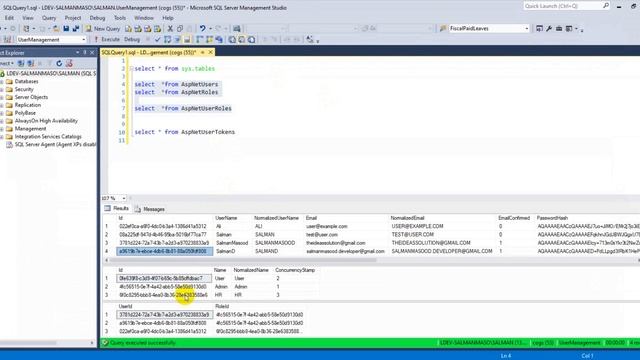640x360 pixels.
Task: Open the zoom percentage dropdown in editor
Action: 123,198
